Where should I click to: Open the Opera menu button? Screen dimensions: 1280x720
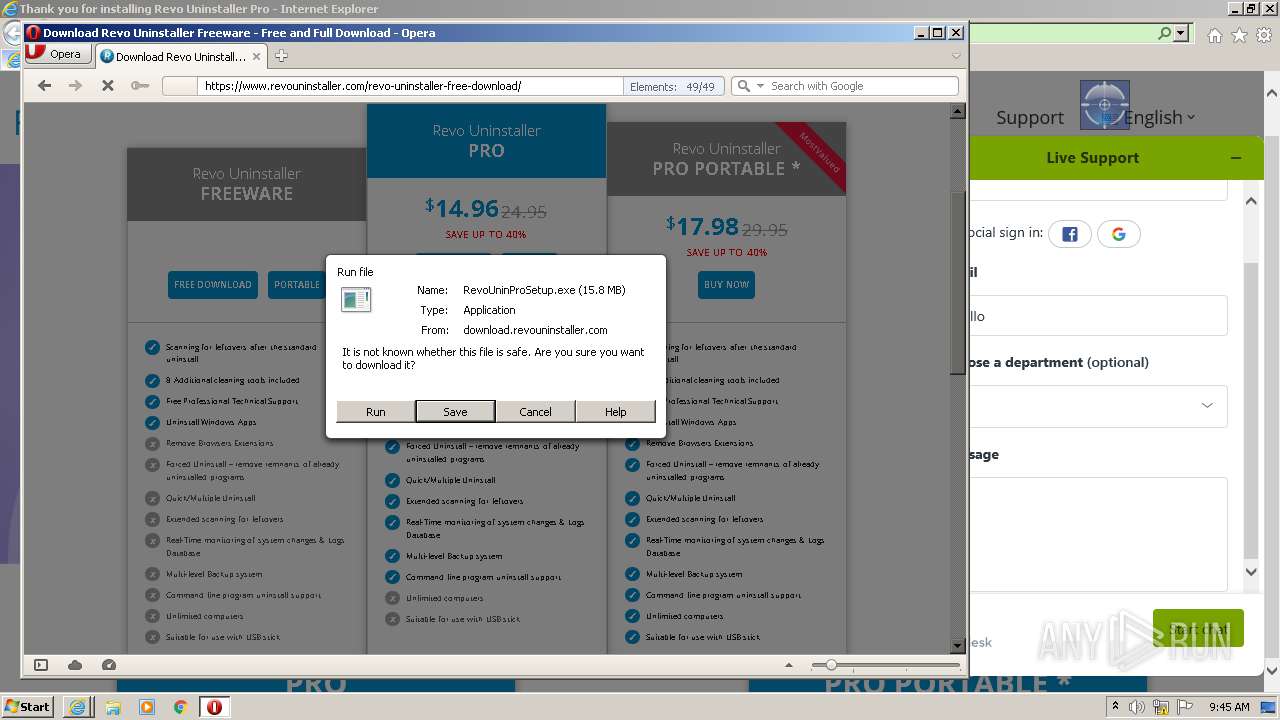point(59,54)
